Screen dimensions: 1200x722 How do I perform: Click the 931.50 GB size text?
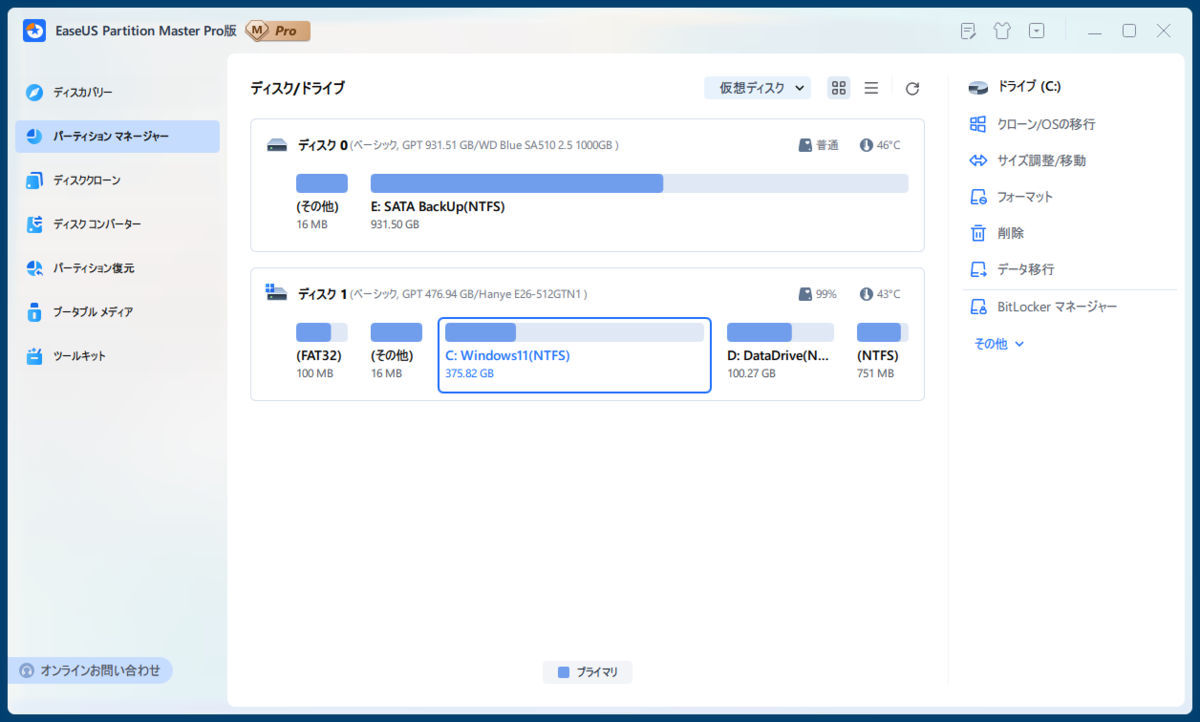(x=395, y=224)
